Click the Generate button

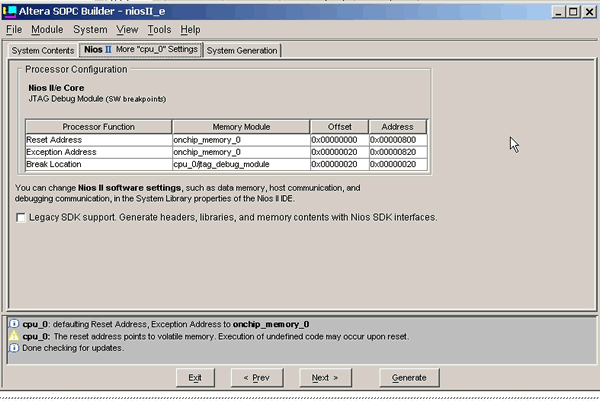point(409,378)
